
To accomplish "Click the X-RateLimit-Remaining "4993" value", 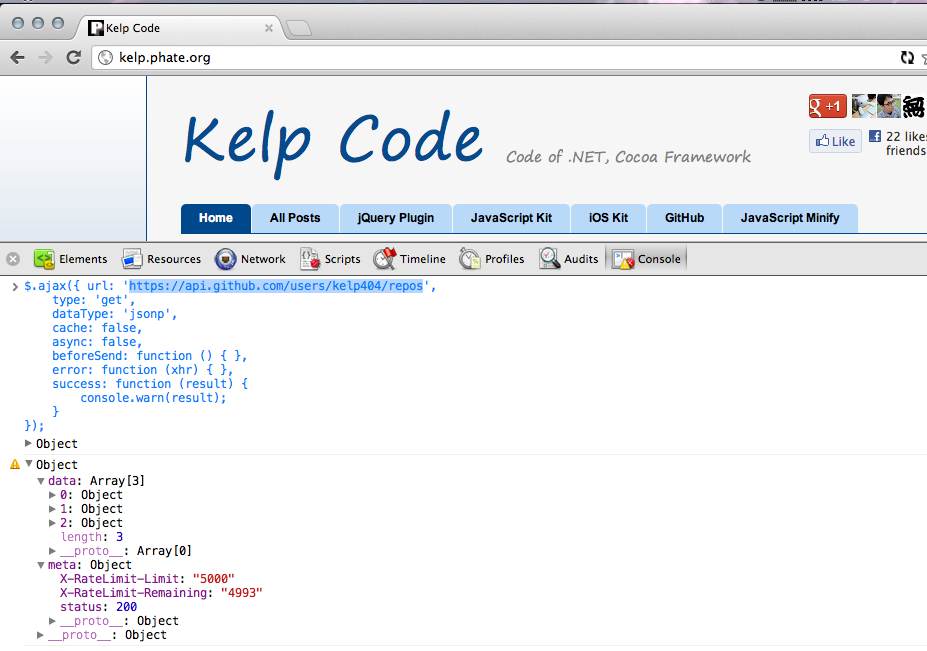I will coord(241,593).
